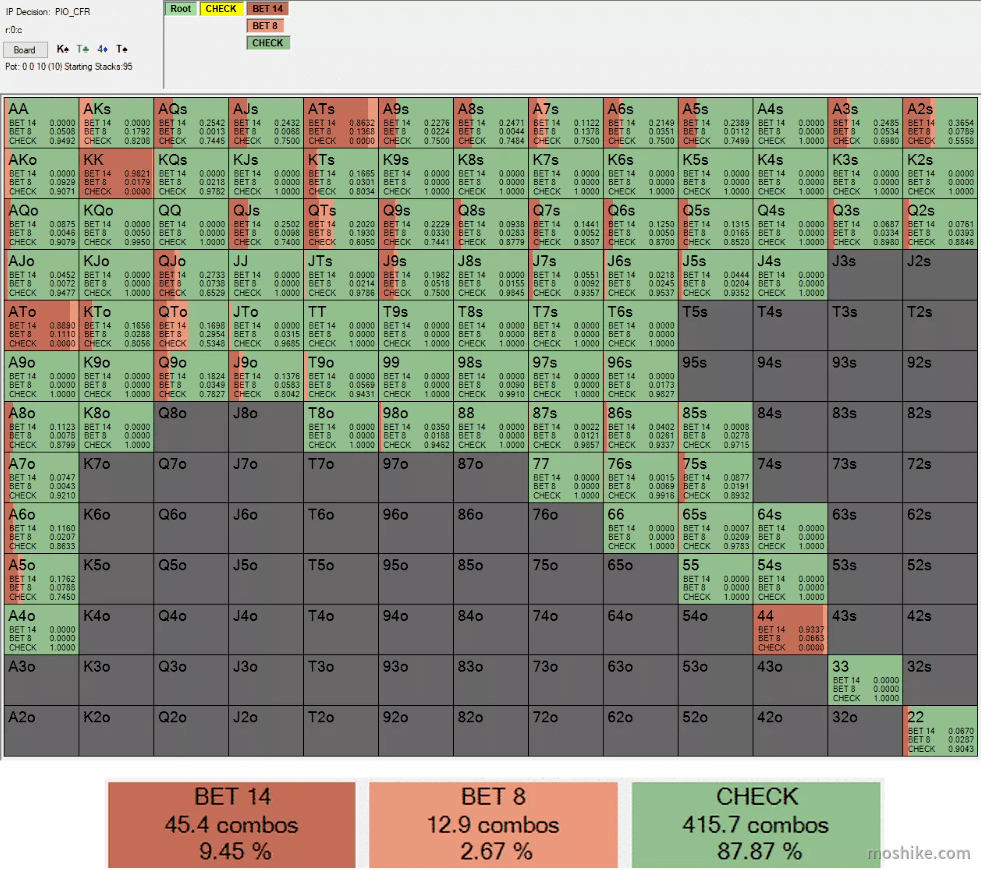
Task: Select the A5s hand cell
Action: [716, 123]
